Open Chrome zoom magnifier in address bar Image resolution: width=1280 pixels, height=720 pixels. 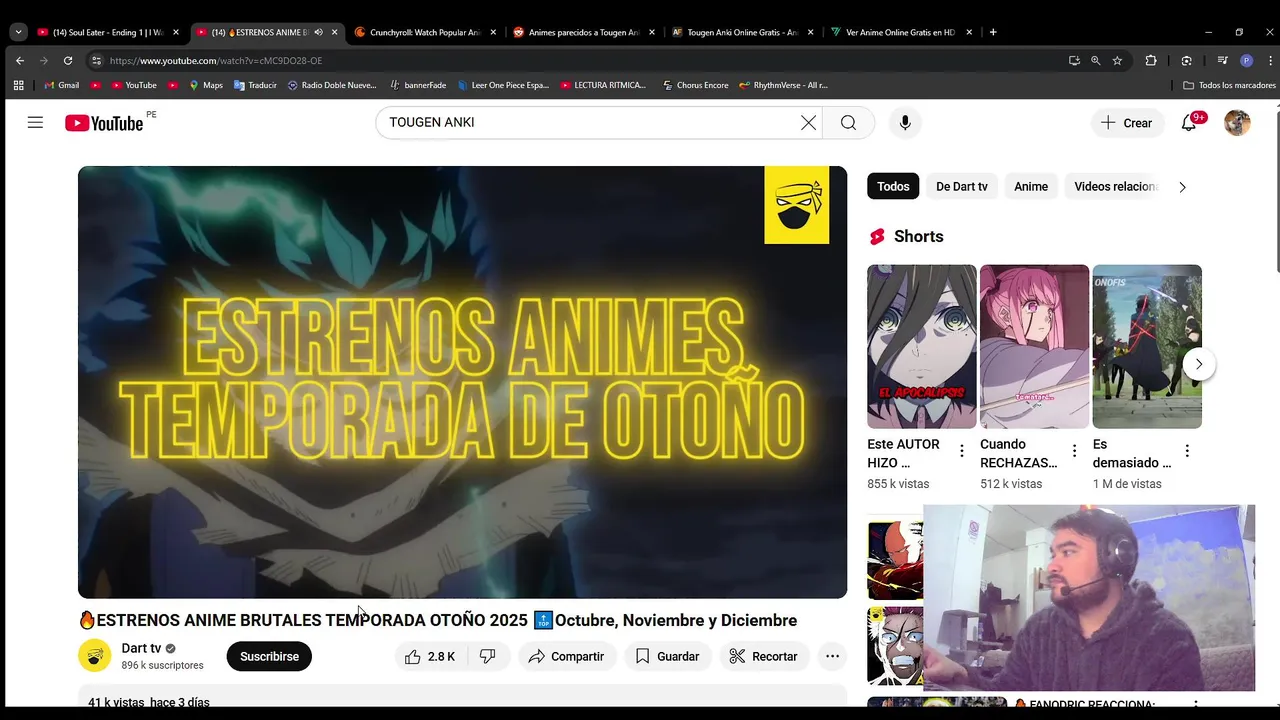(1096, 60)
